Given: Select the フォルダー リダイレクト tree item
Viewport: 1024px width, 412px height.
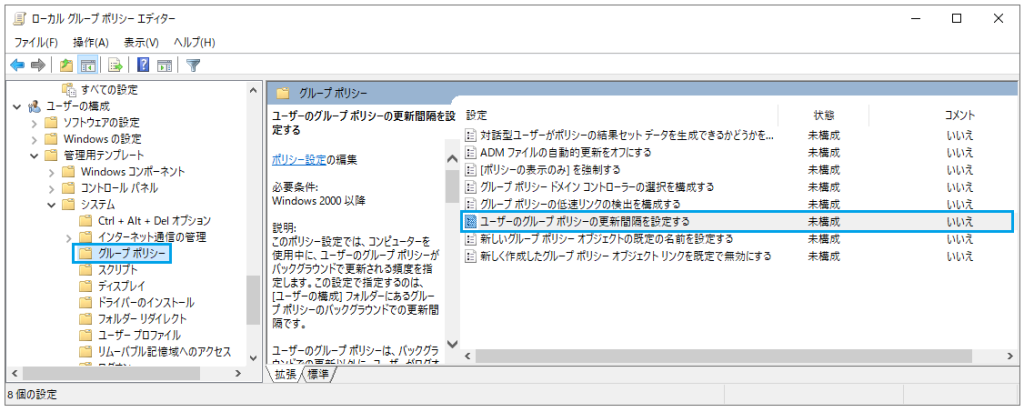Looking at the screenshot, I should (142, 319).
